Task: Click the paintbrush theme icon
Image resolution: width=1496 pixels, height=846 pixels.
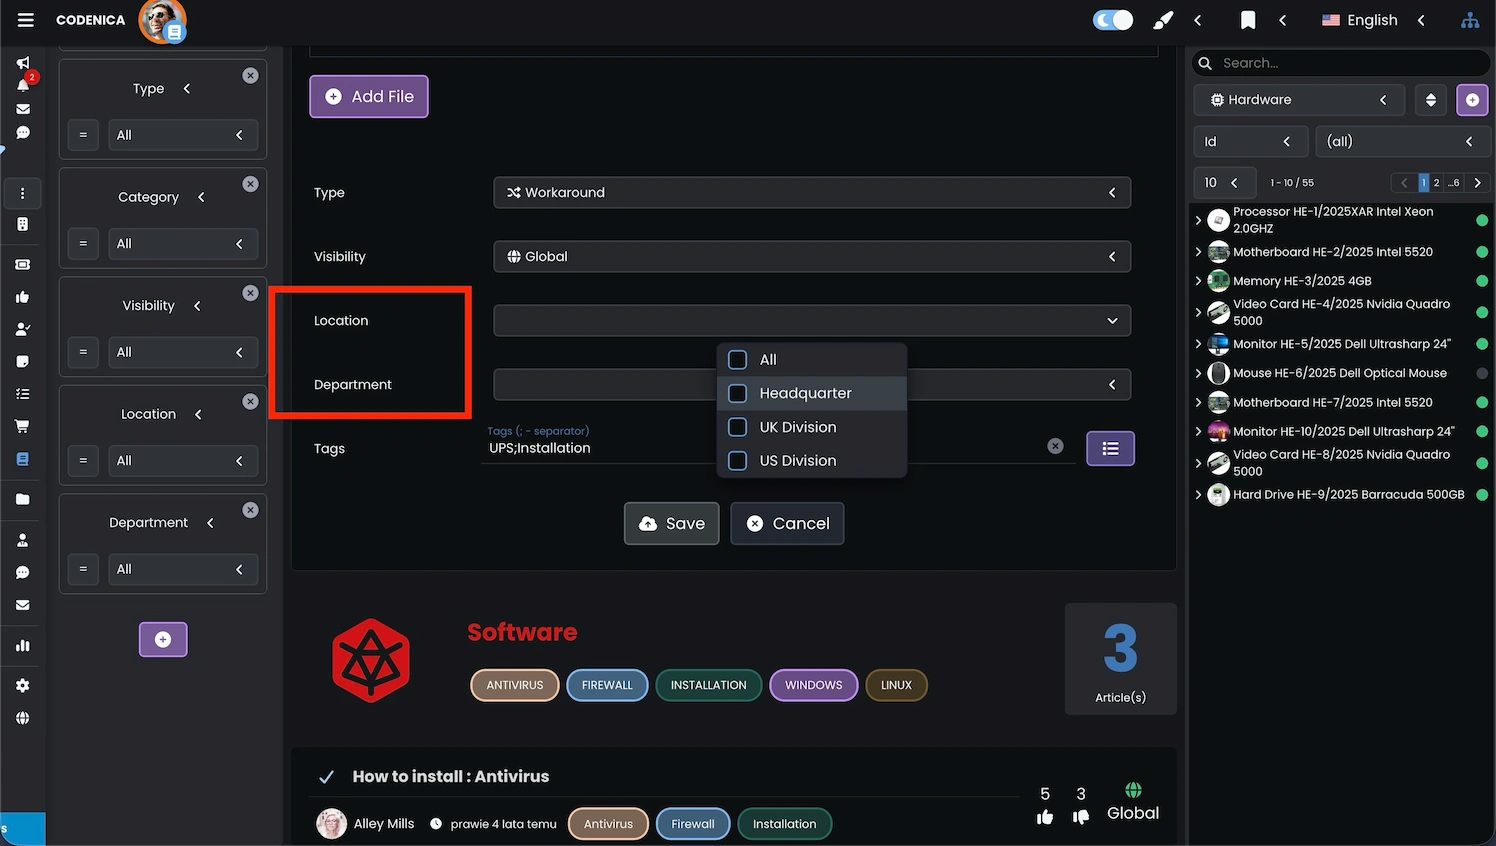Action: [x=1163, y=20]
